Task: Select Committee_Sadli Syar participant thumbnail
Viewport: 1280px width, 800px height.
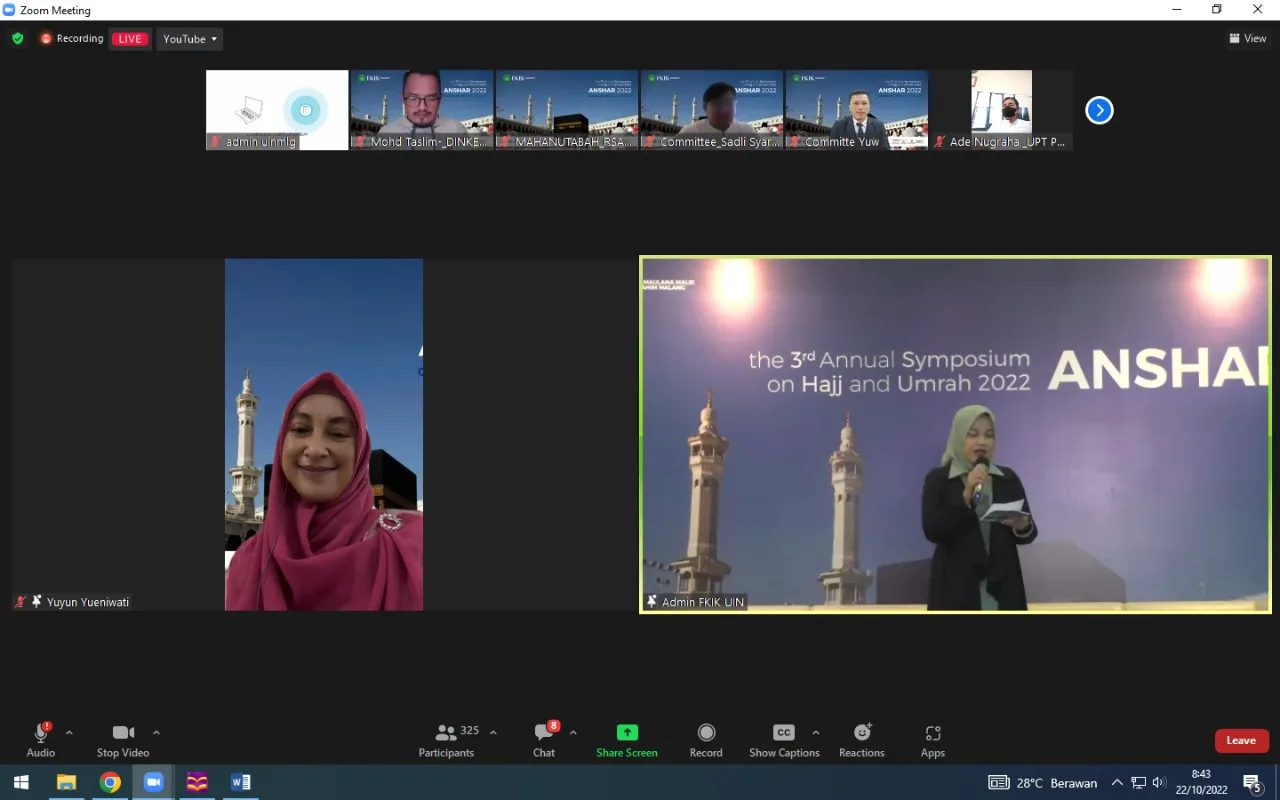Action: (x=712, y=110)
